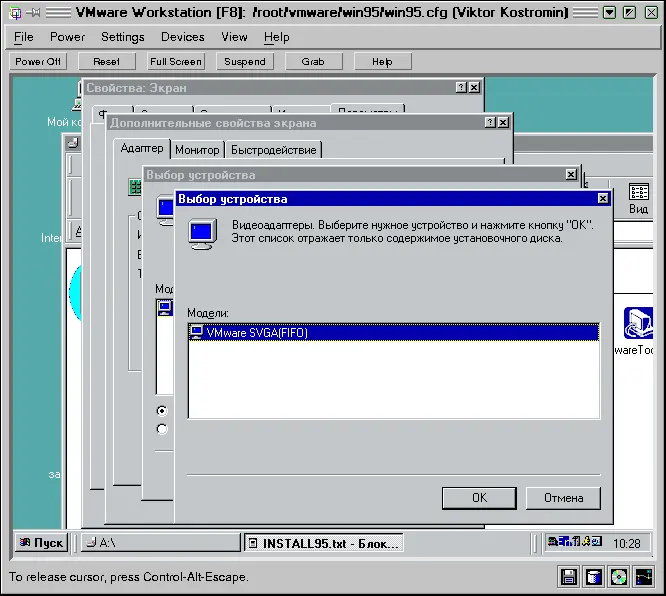666x596 pixels.
Task: Click the Notepad icon in INSTALL95.txt taskbar button
Action: click(x=253, y=543)
